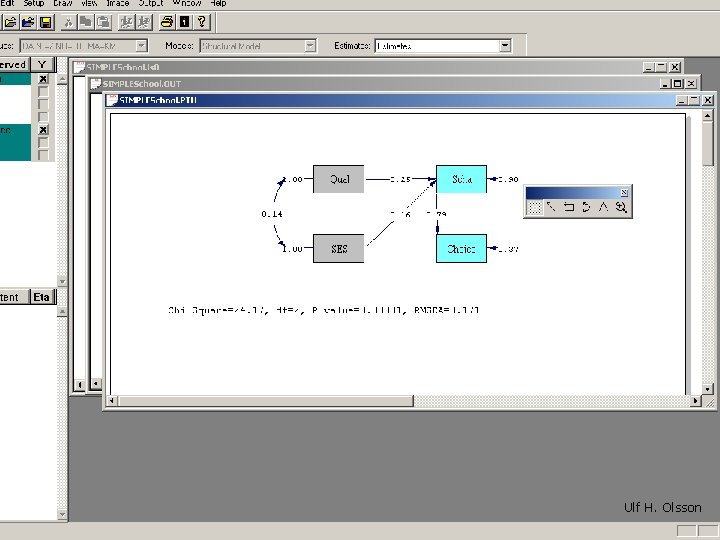Screen dimensions: 720x540
Task: Open the greyed data source dropdown
Action: pos(142,46)
